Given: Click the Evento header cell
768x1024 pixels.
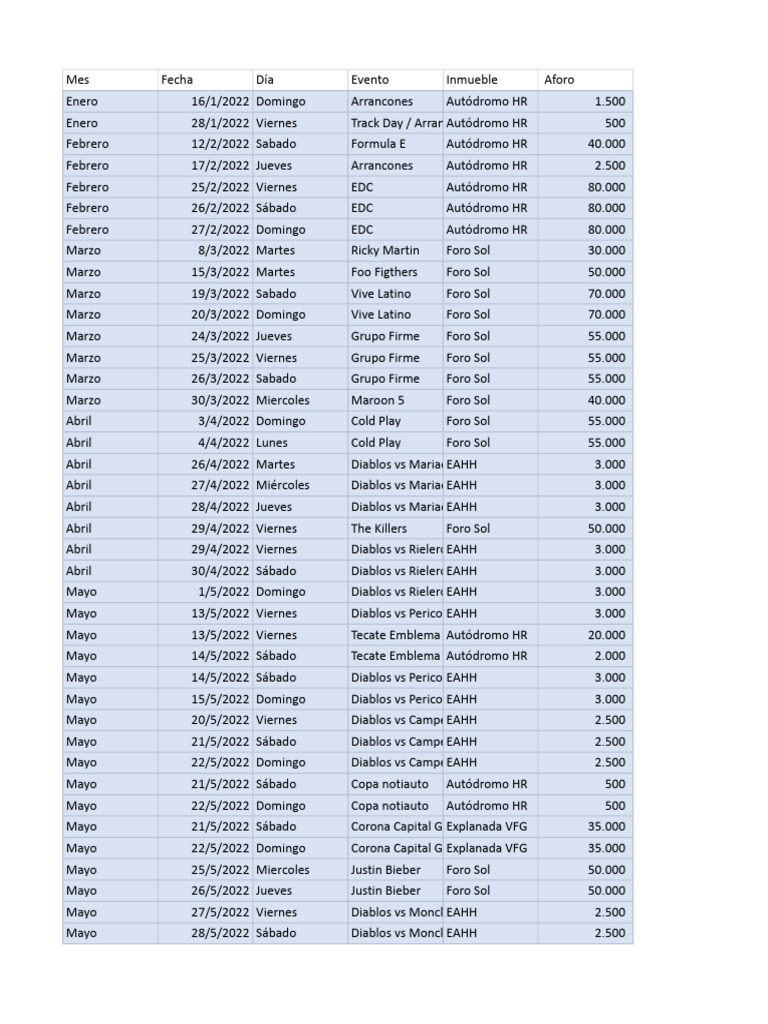Looking at the screenshot, I should click(x=395, y=80).
